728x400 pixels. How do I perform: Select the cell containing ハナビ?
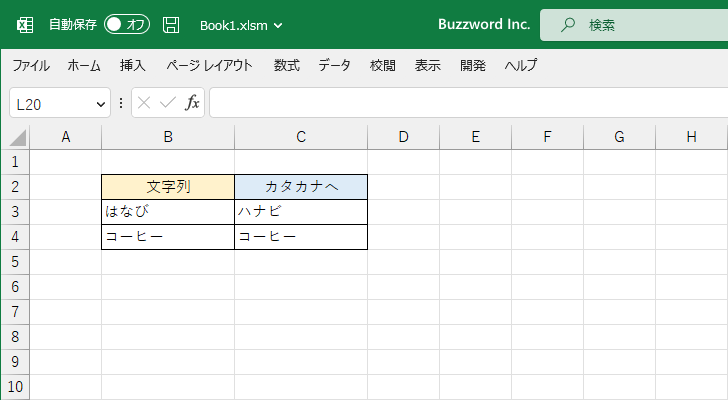pyautogui.click(x=301, y=212)
